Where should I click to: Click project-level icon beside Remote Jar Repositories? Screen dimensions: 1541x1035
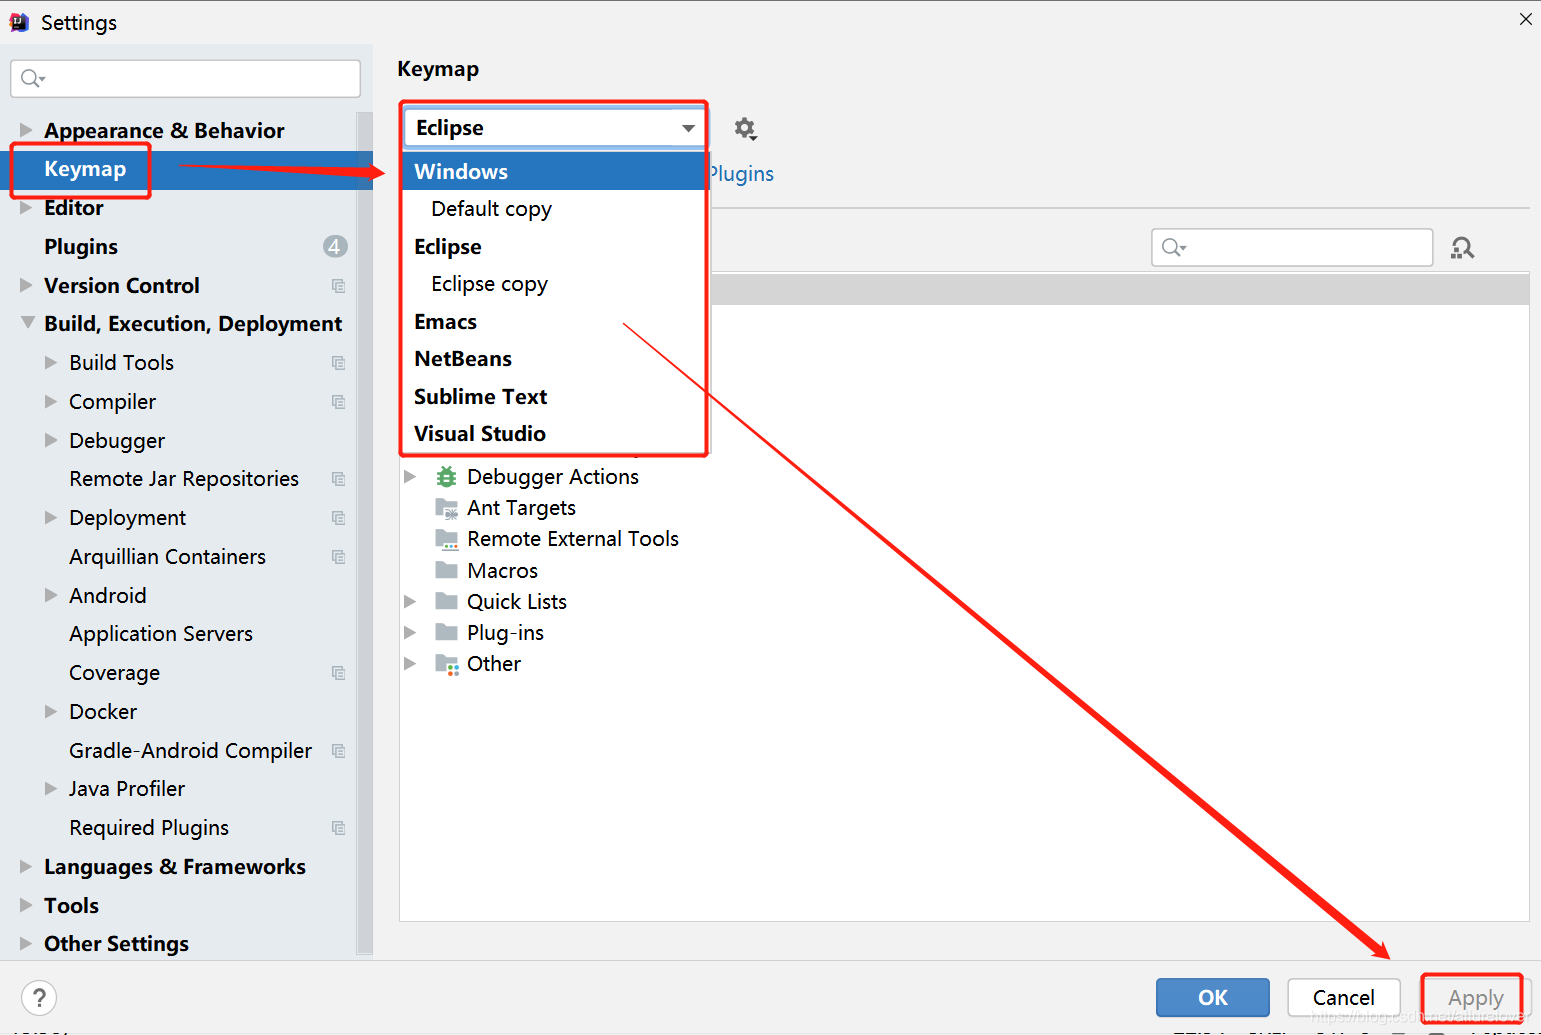click(338, 479)
